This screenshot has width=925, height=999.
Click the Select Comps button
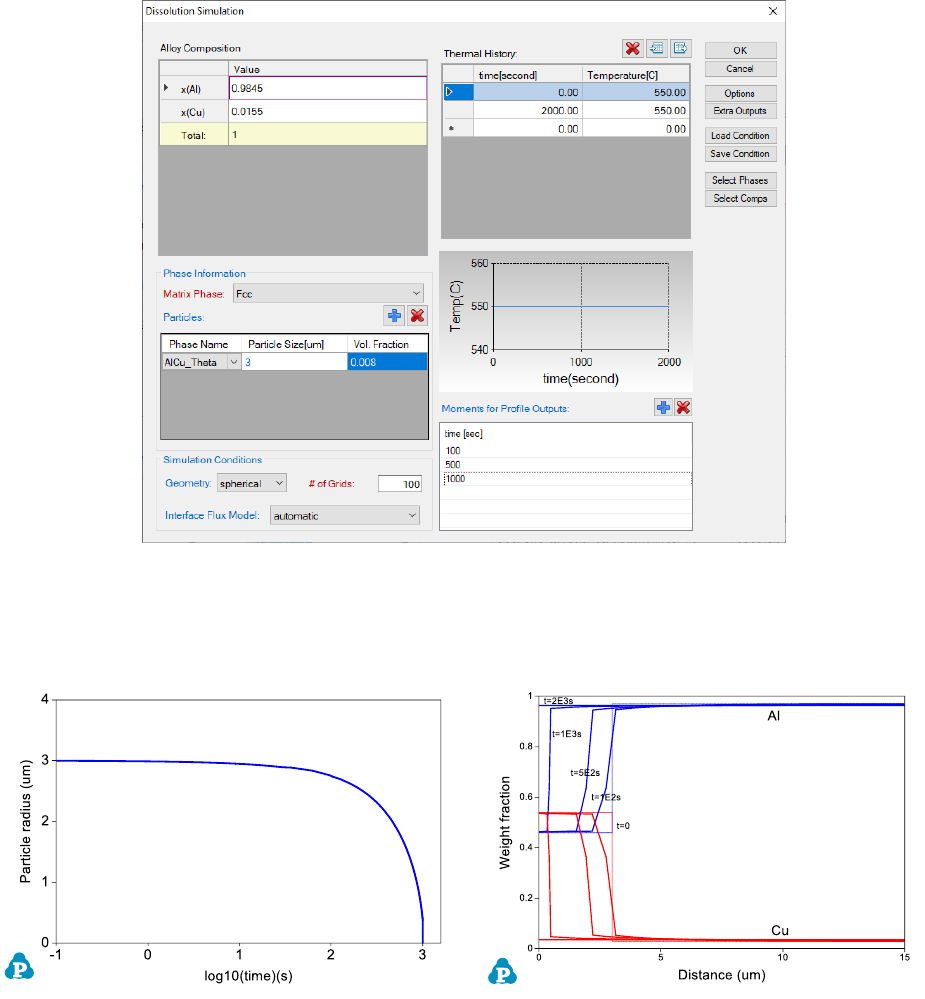(740, 198)
